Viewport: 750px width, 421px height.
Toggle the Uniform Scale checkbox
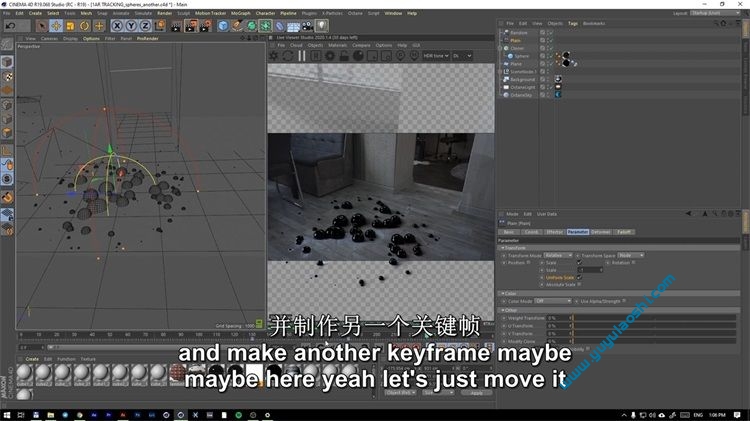tap(580, 277)
